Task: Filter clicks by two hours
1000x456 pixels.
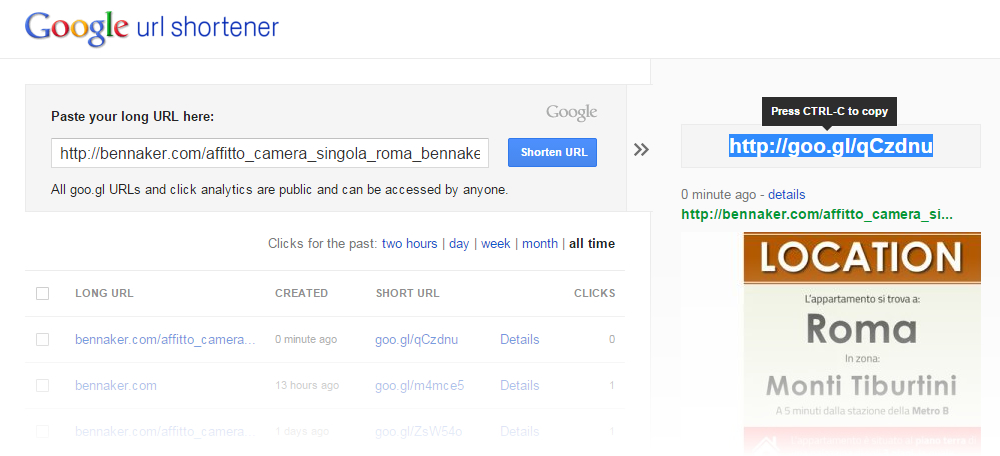Action: click(x=409, y=244)
